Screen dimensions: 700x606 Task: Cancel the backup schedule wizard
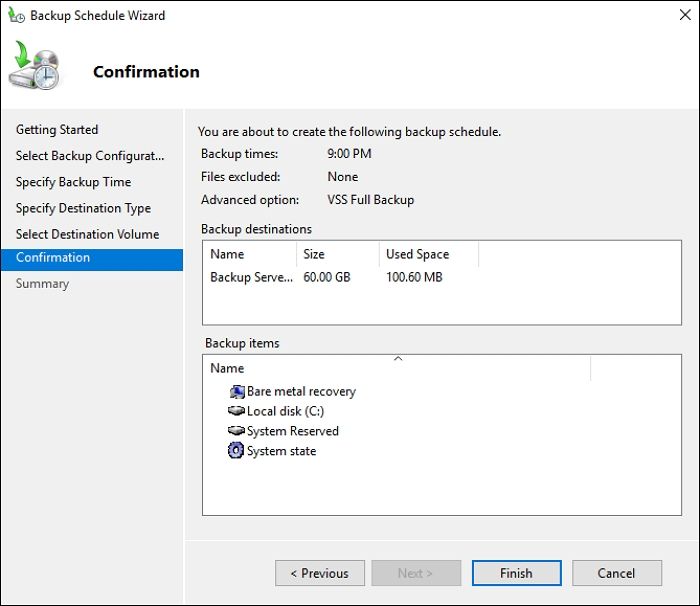tap(616, 573)
